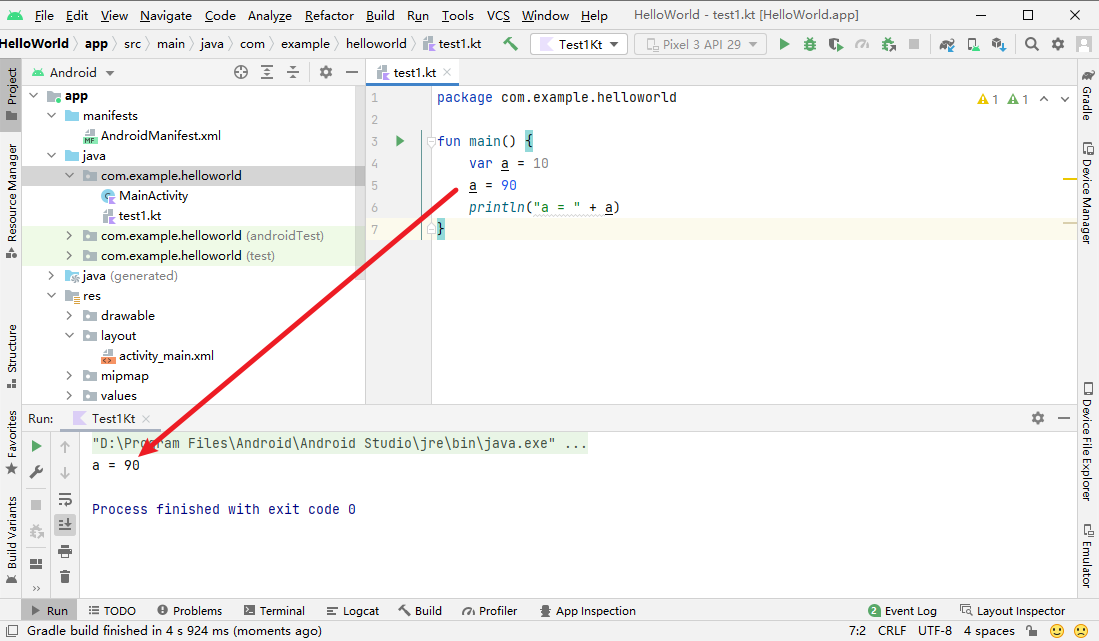Run app with coverage icon
The width and height of the screenshot is (1099, 641).
pos(835,44)
